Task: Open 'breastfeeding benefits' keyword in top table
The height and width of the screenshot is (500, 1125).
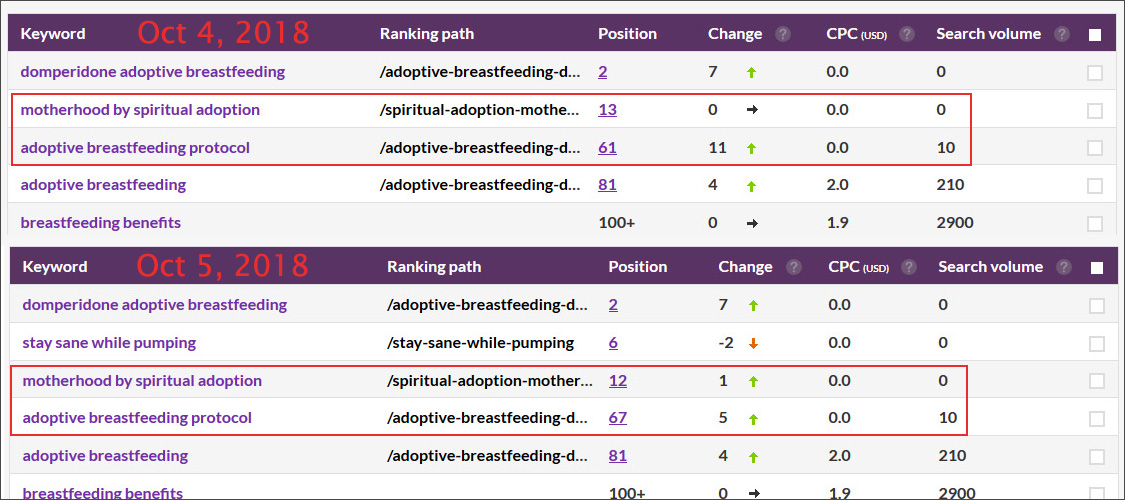Action: point(100,222)
